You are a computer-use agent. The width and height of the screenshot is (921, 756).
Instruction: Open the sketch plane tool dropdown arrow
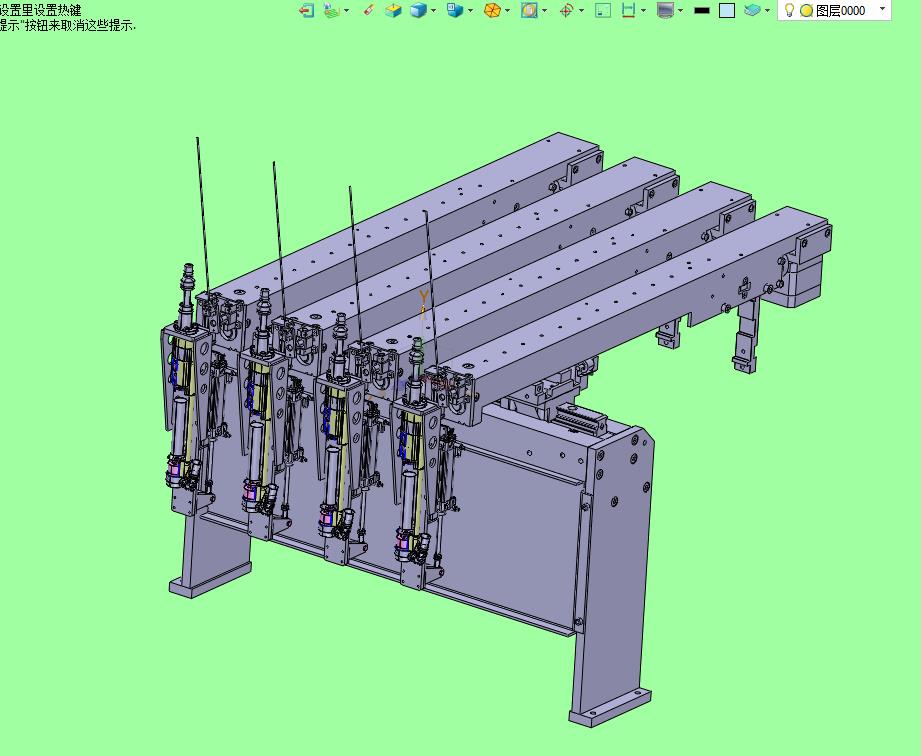point(346,11)
